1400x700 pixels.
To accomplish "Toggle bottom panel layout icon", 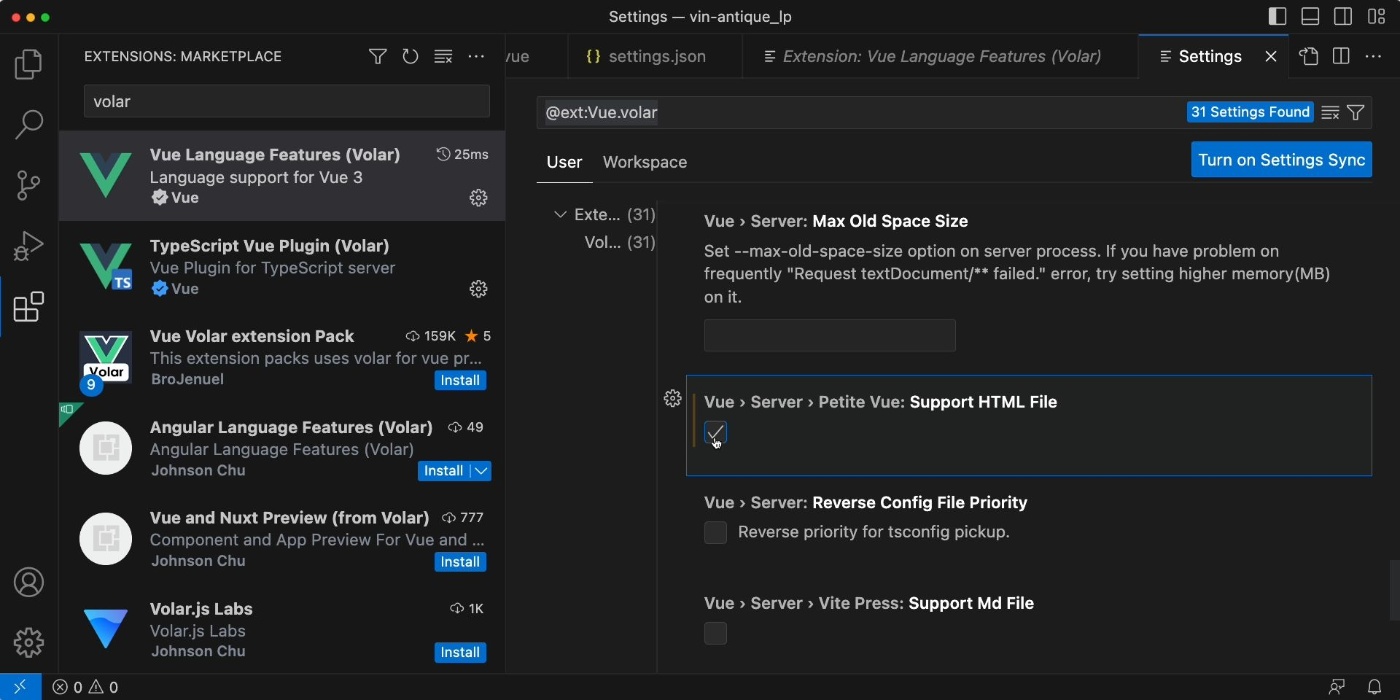I will point(1310,17).
